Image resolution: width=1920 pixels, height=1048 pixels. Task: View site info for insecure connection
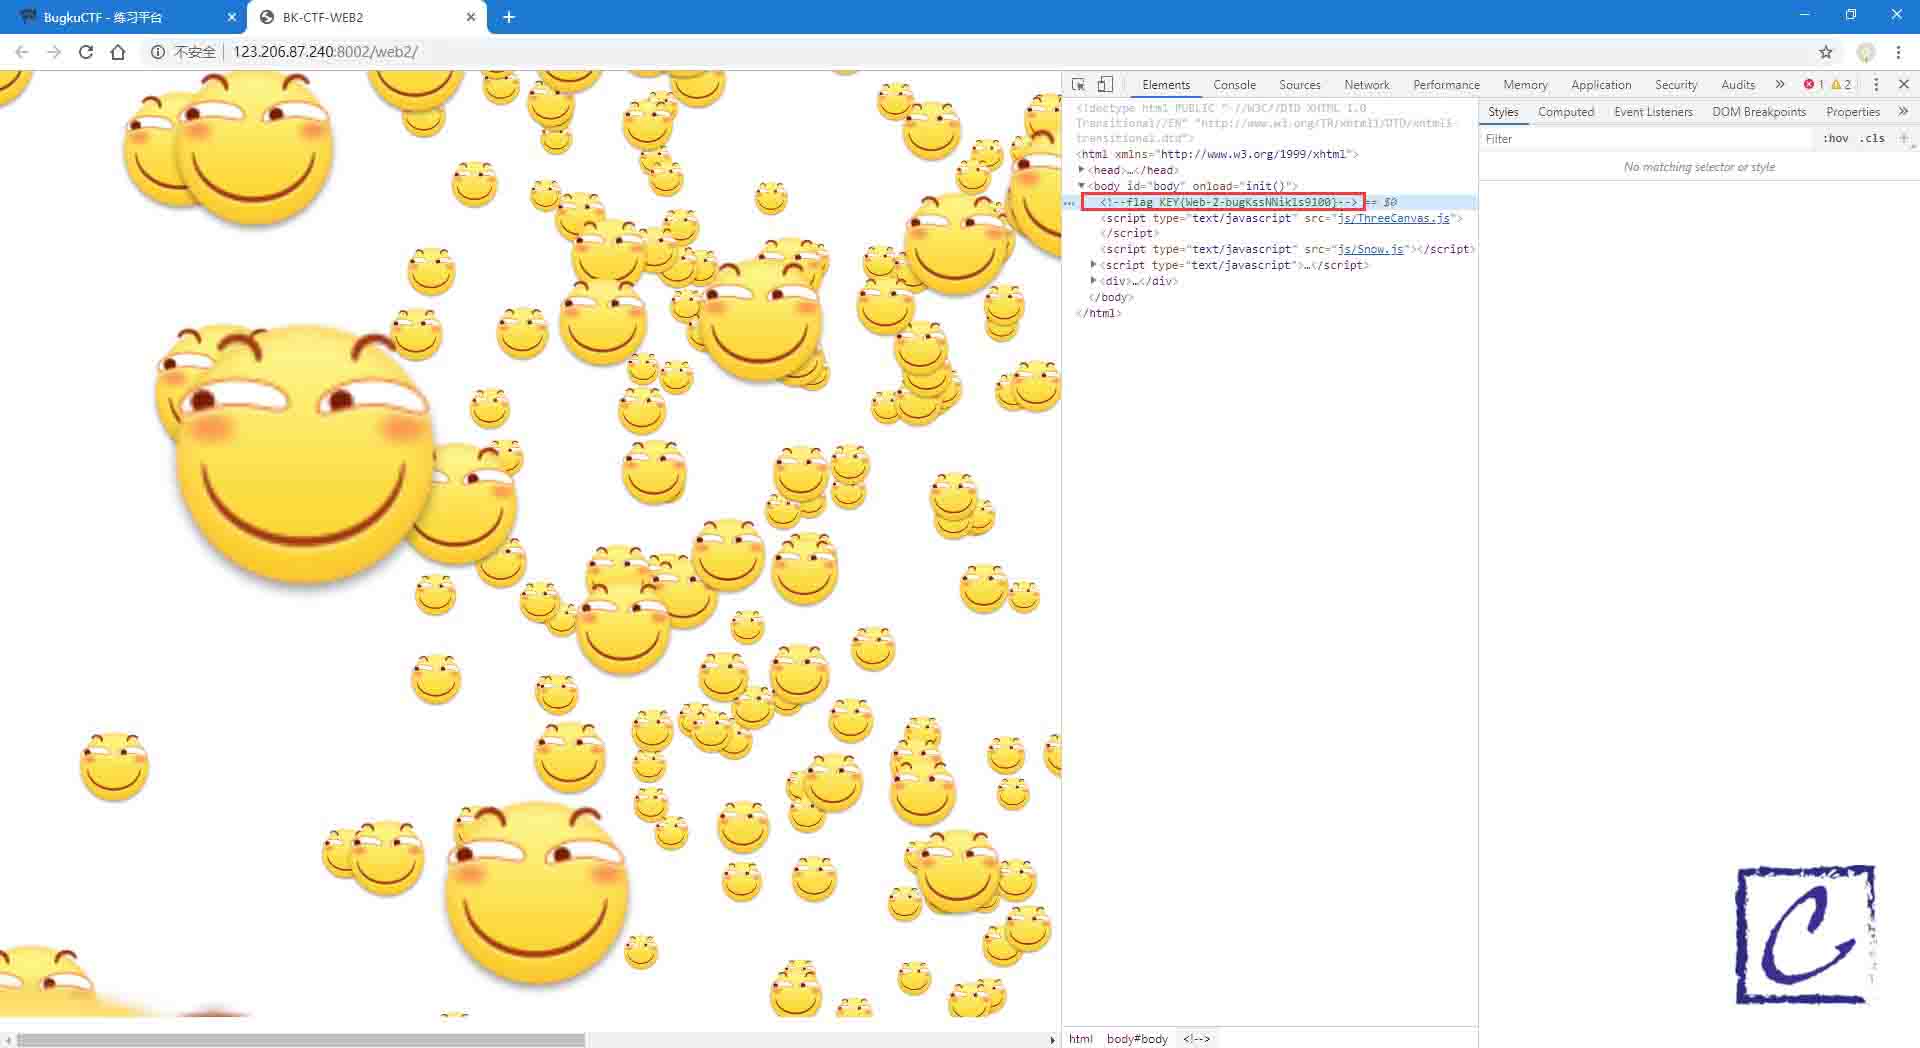(x=183, y=52)
